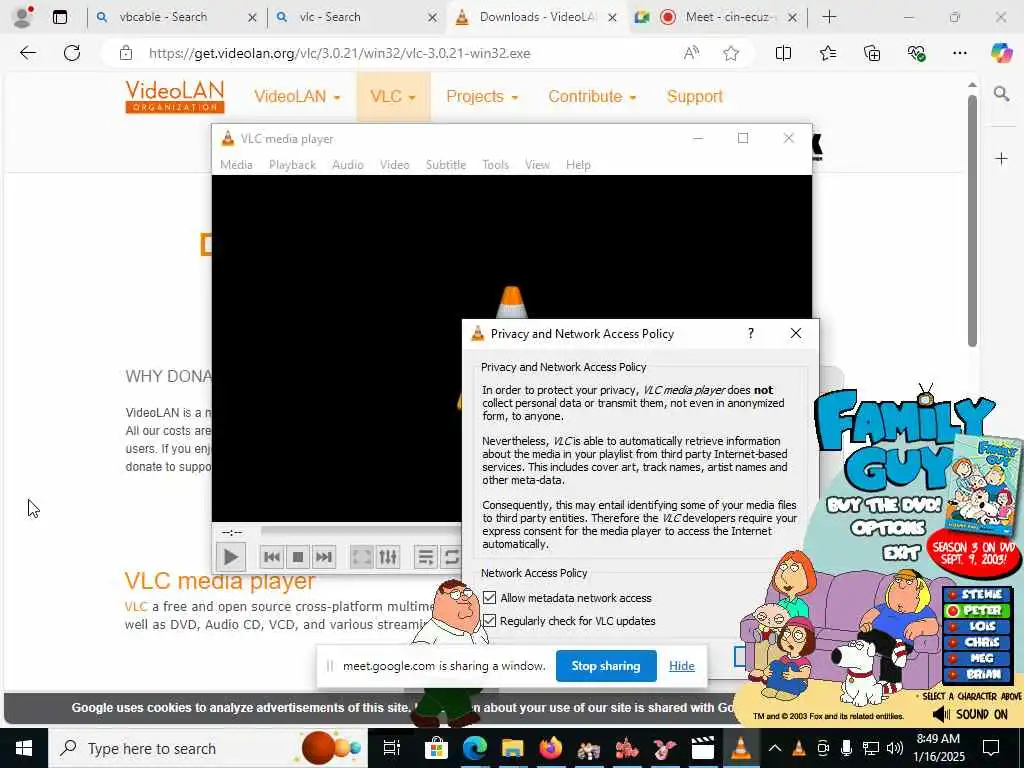The image size is (1024, 768).
Task: Open the Audio menu in VLC
Action: (x=347, y=165)
